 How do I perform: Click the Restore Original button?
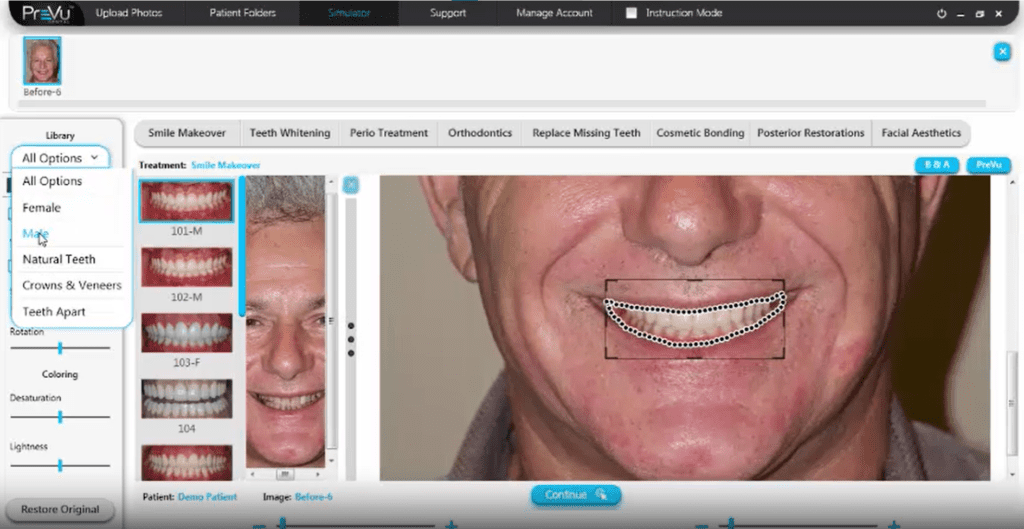(x=60, y=510)
